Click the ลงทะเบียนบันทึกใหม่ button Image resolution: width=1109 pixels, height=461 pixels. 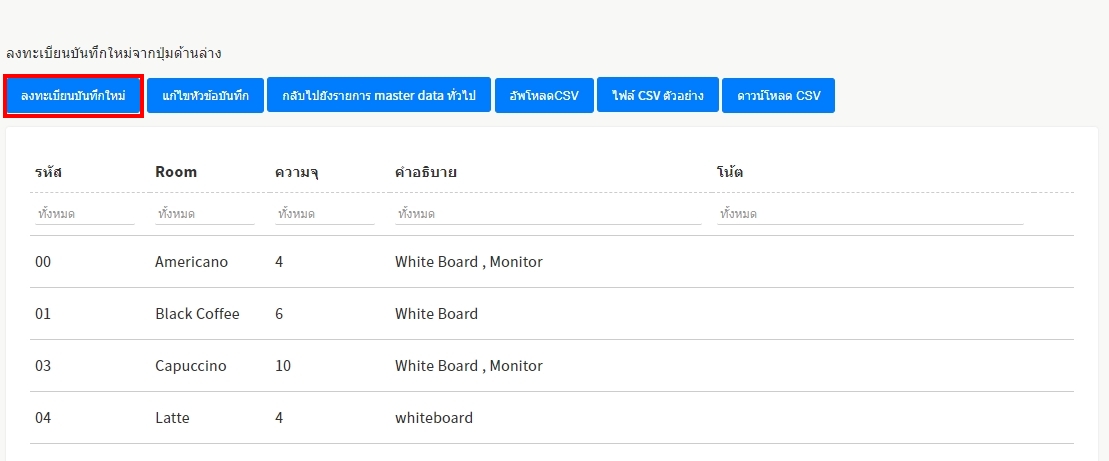(x=72, y=96)
